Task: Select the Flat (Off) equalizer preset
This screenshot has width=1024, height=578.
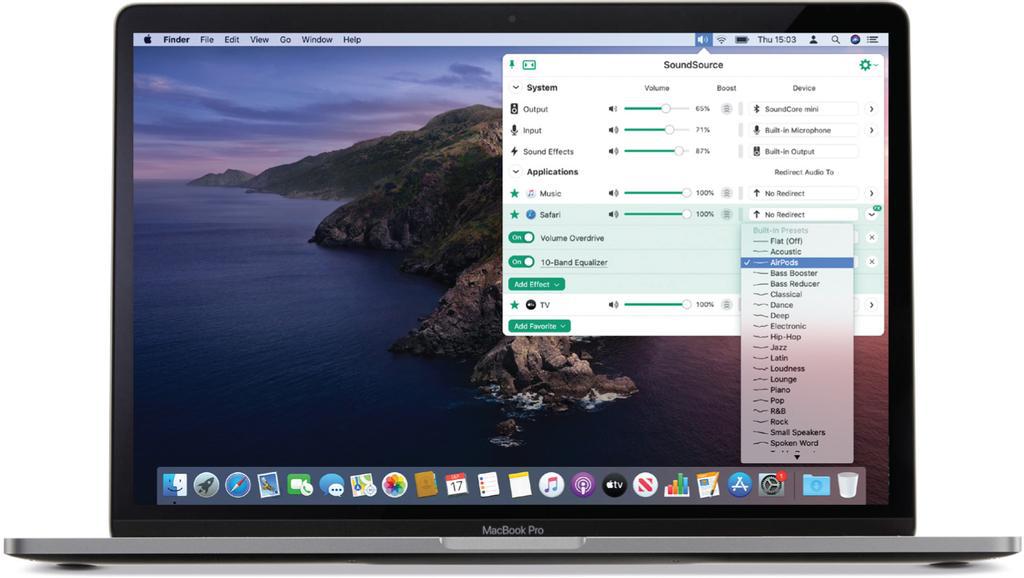Action: 797,241
